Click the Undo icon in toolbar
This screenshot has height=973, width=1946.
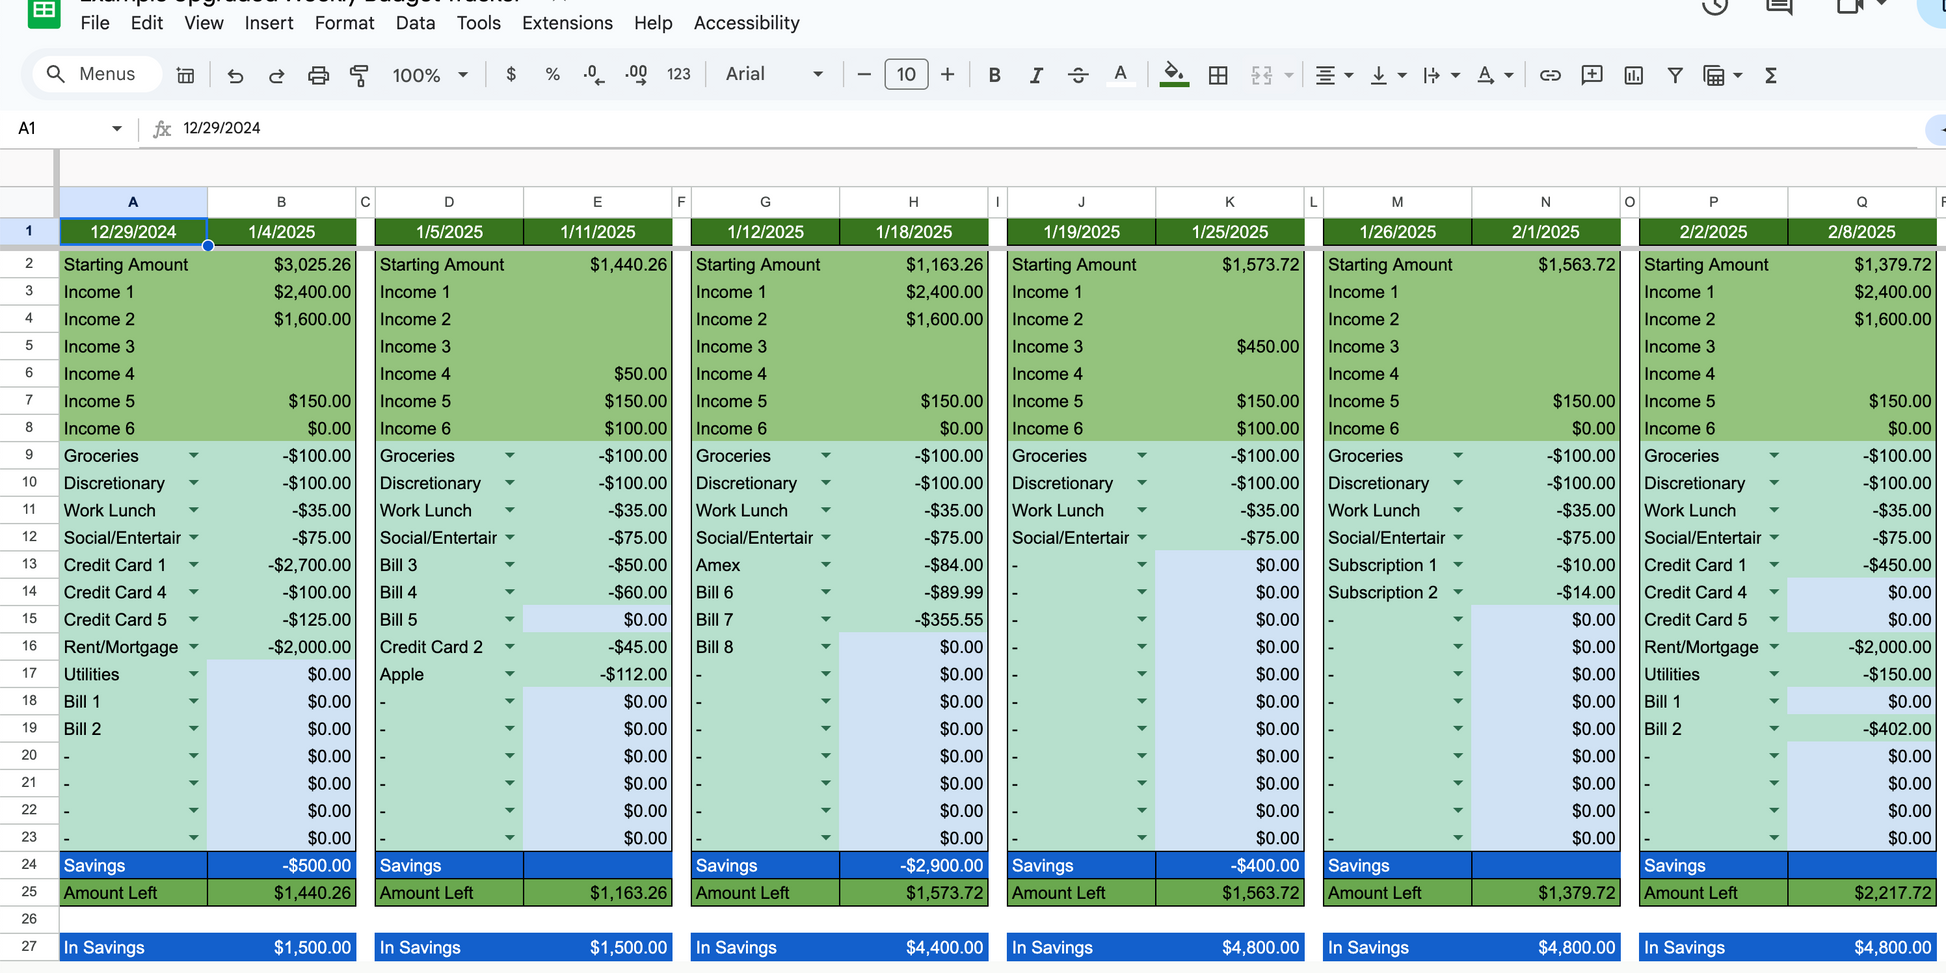click(235, 75)
